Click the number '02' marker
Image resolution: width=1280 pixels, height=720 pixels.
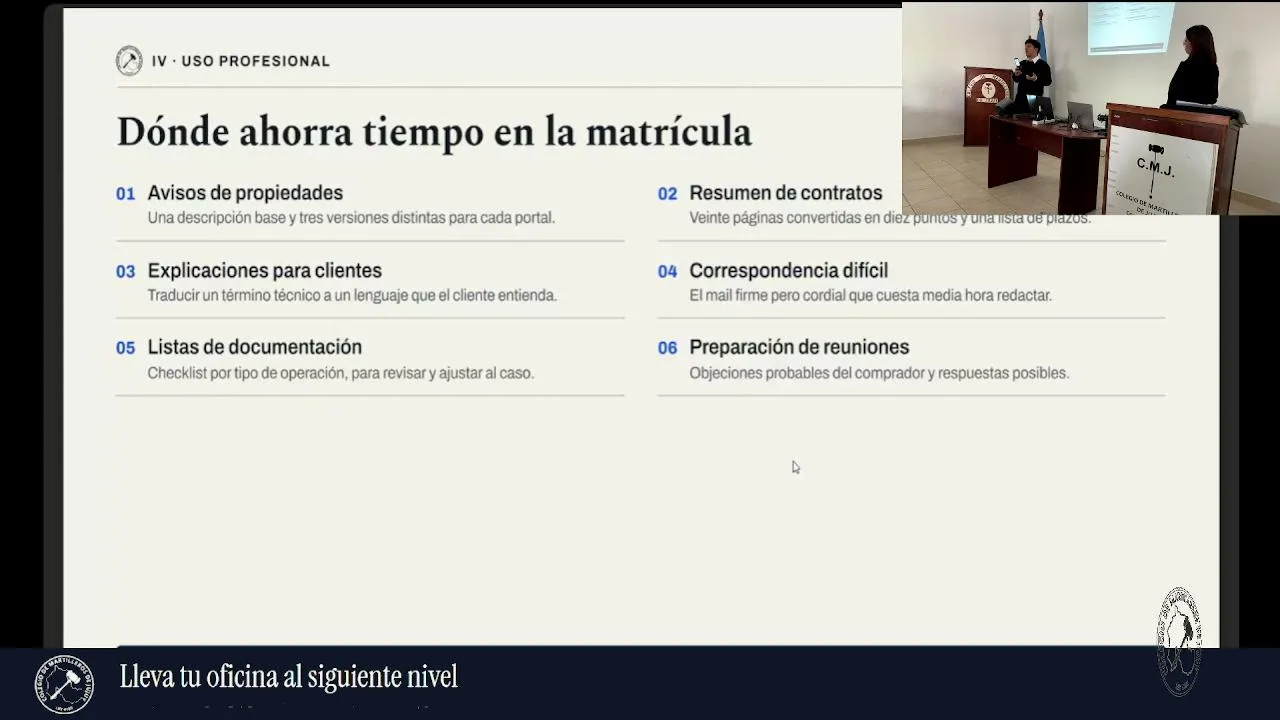(x=667, y=194)
